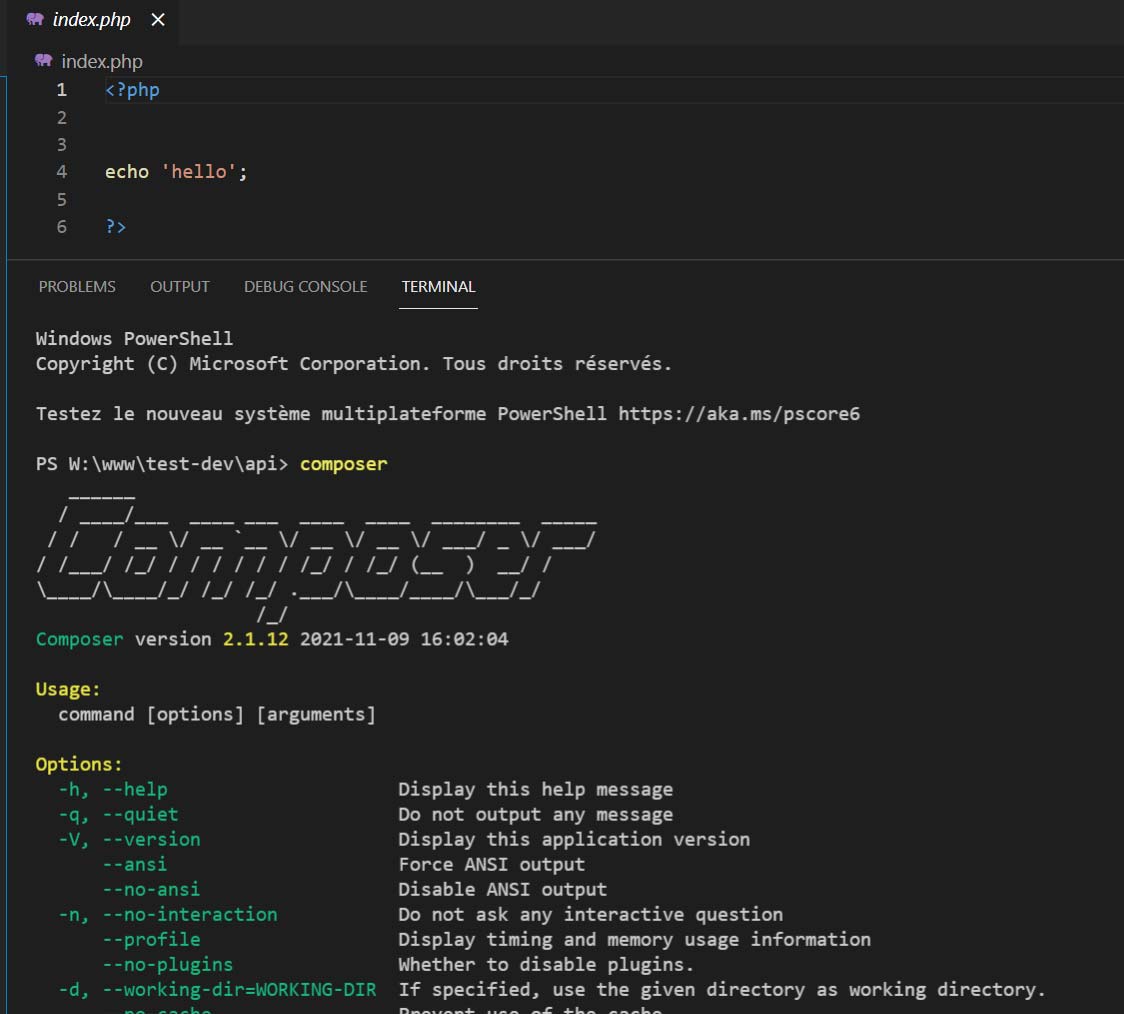The height and width of the screenshot is (1014, 1124).
Task: Click the --no-ansi option text
Action: 151,890
